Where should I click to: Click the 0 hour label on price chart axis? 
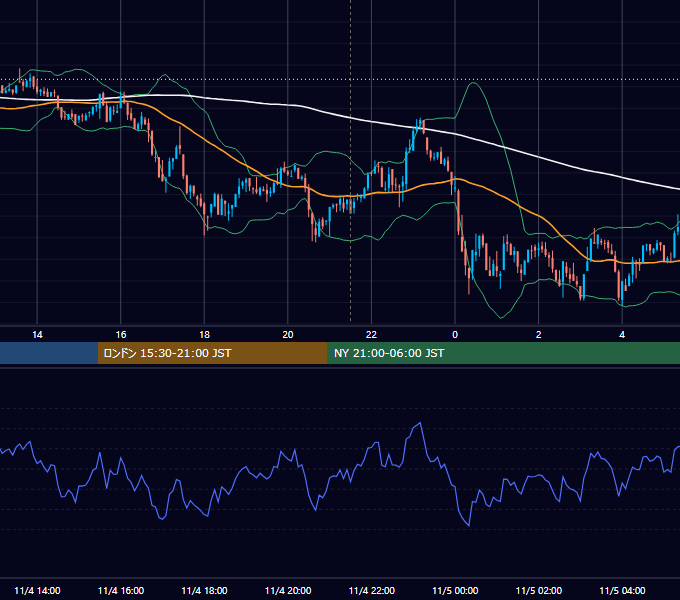tap(455, 335)
